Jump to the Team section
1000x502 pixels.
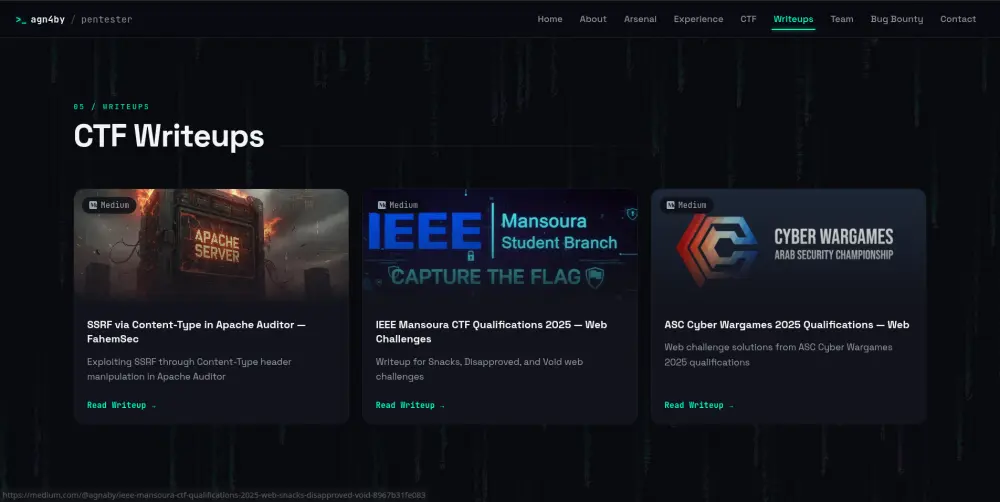(842, 19)
